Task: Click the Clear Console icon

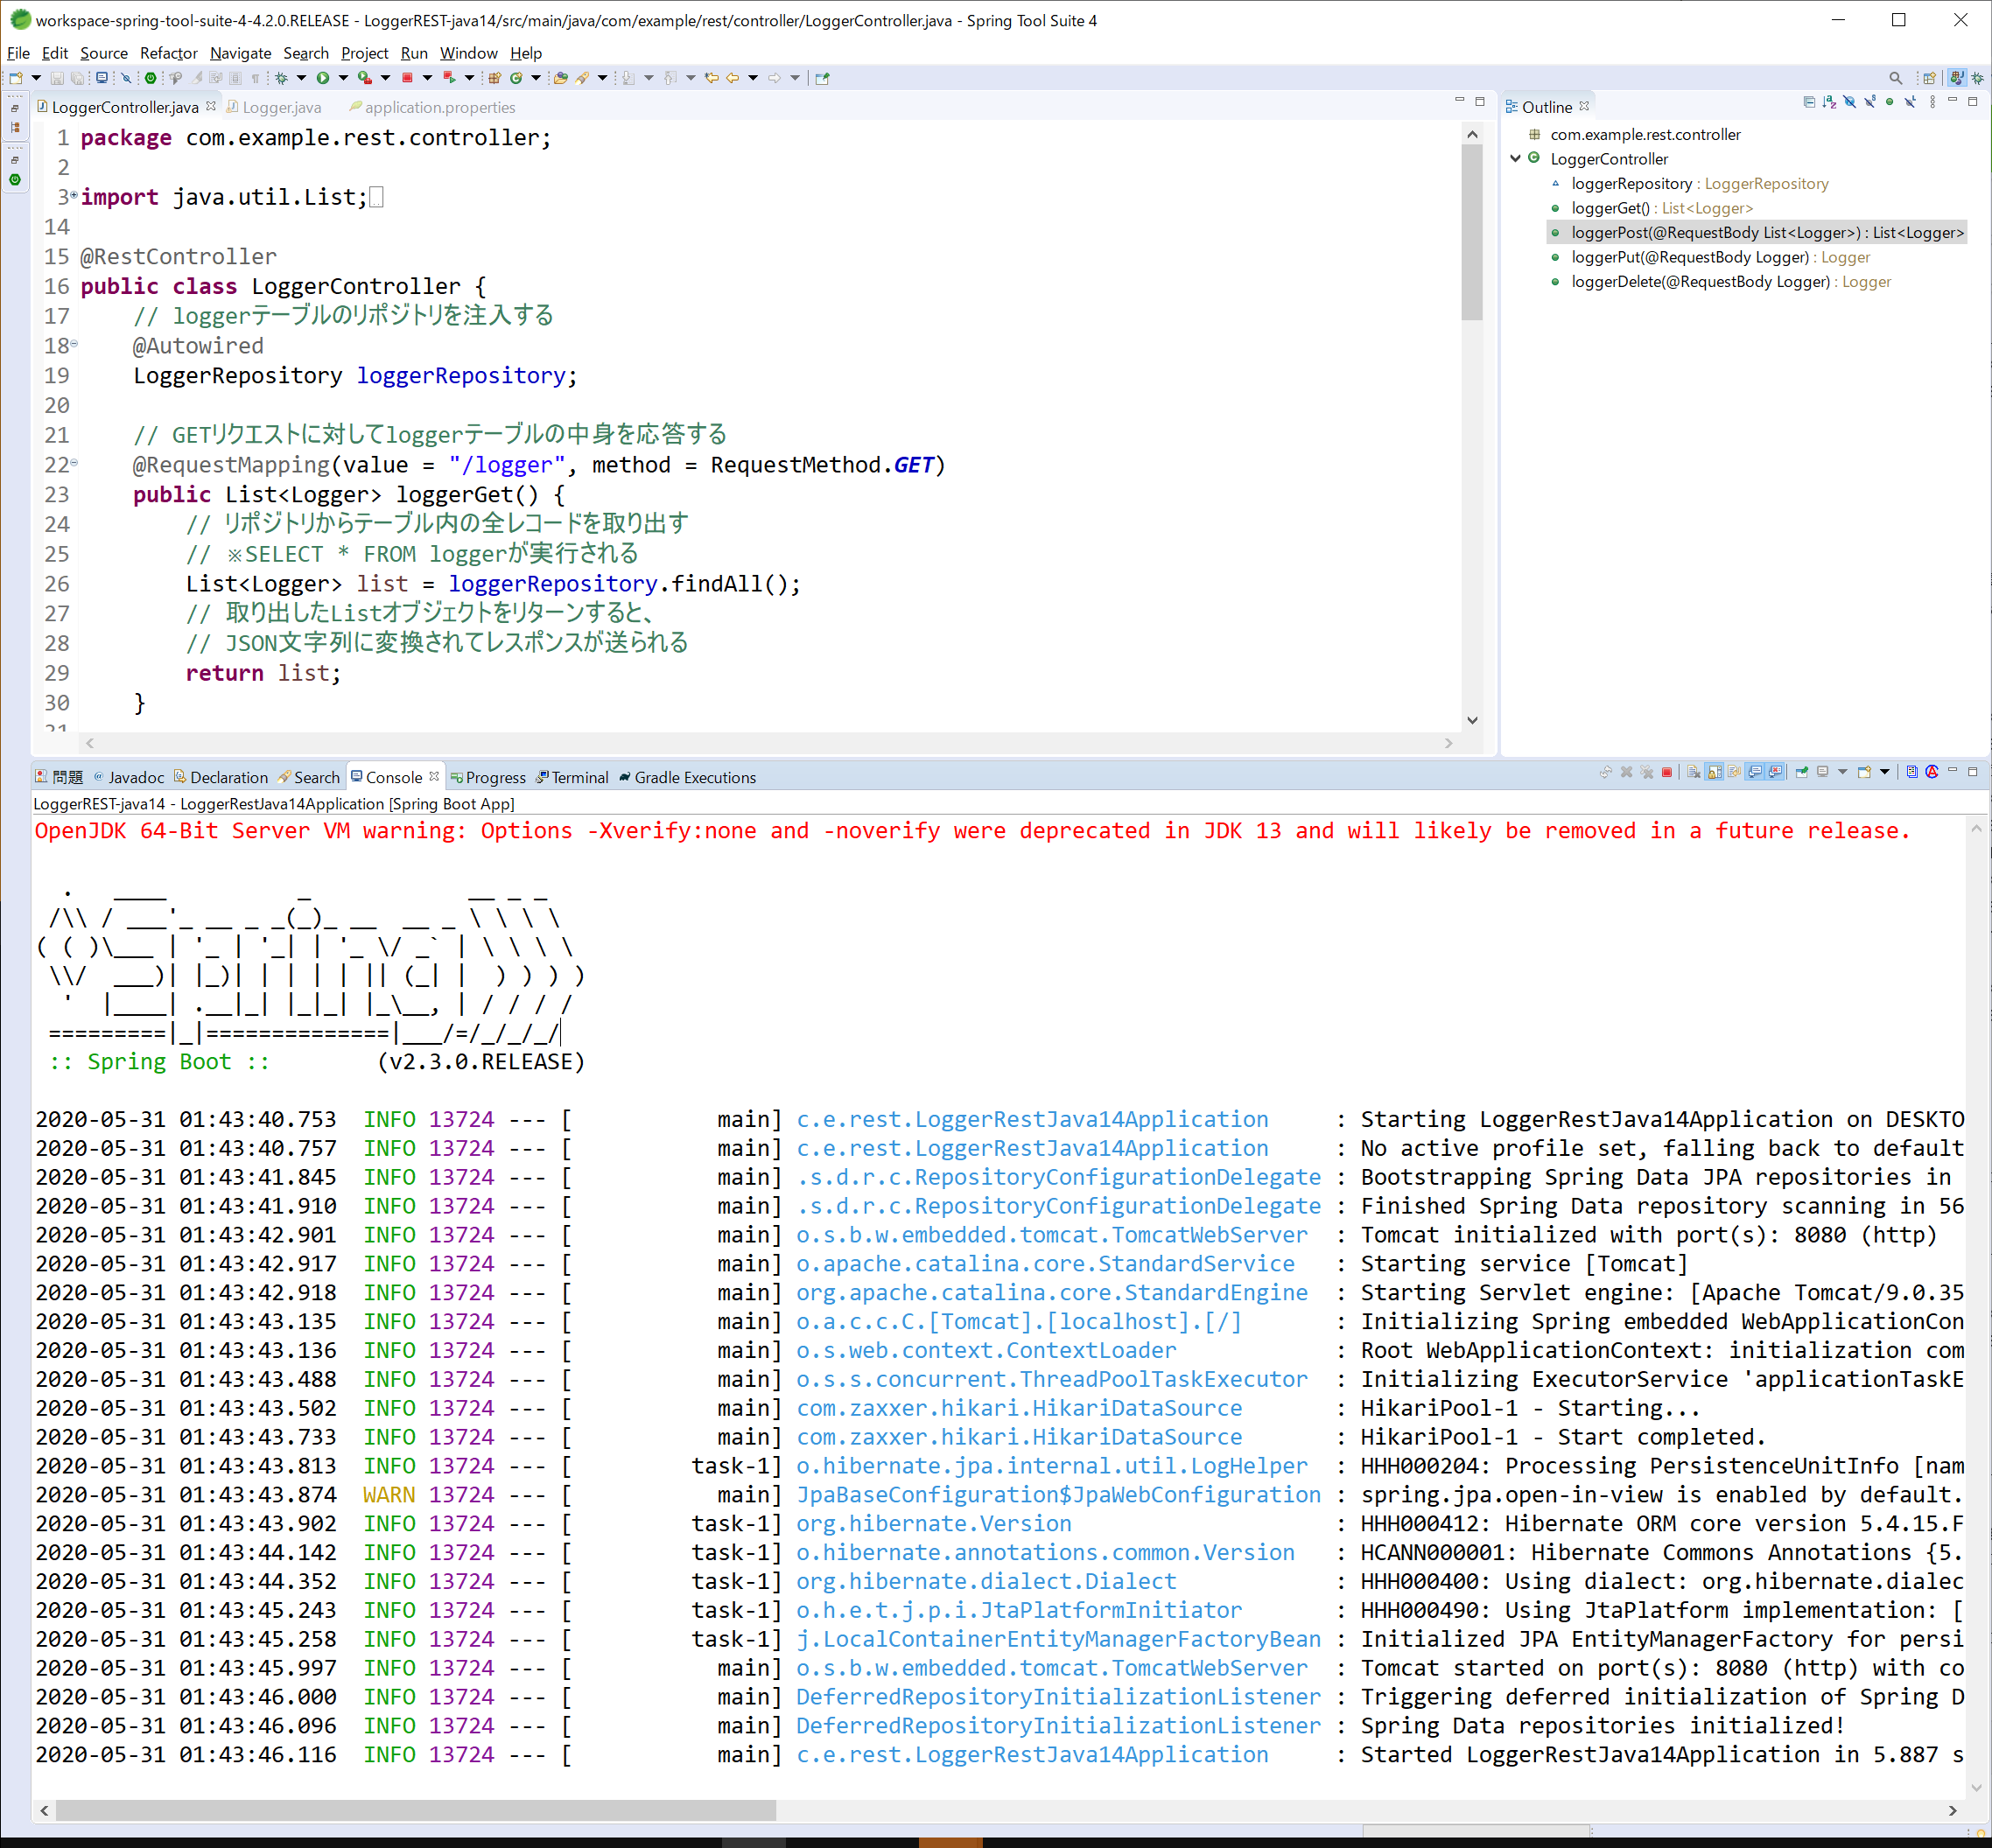Action: pos(1694,772)
